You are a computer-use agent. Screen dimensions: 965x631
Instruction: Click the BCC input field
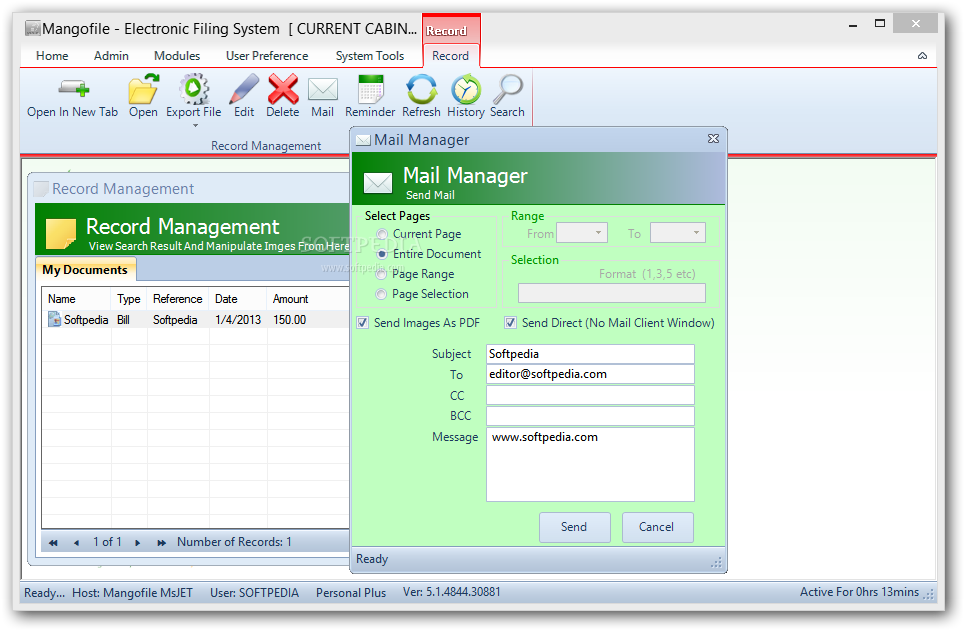tap(590, 416)
